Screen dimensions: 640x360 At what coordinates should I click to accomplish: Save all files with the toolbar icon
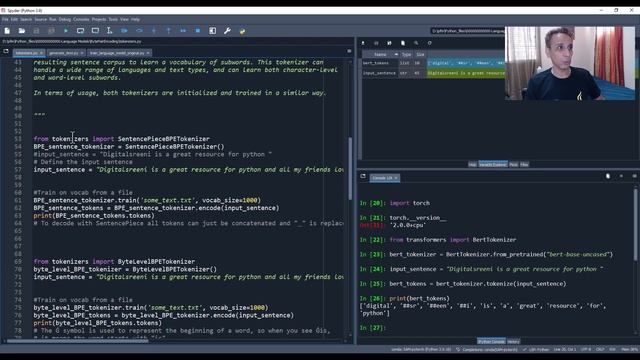(x=51, y=31)
